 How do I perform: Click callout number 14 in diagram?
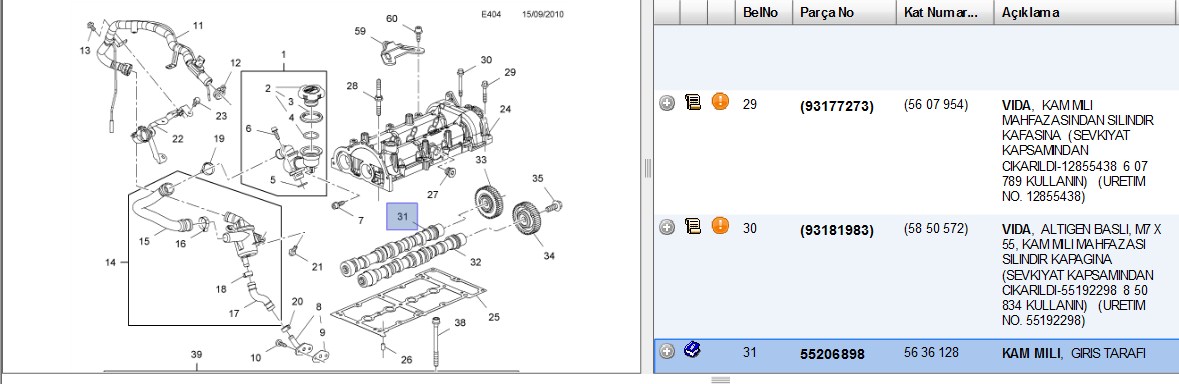coord(111,262)
